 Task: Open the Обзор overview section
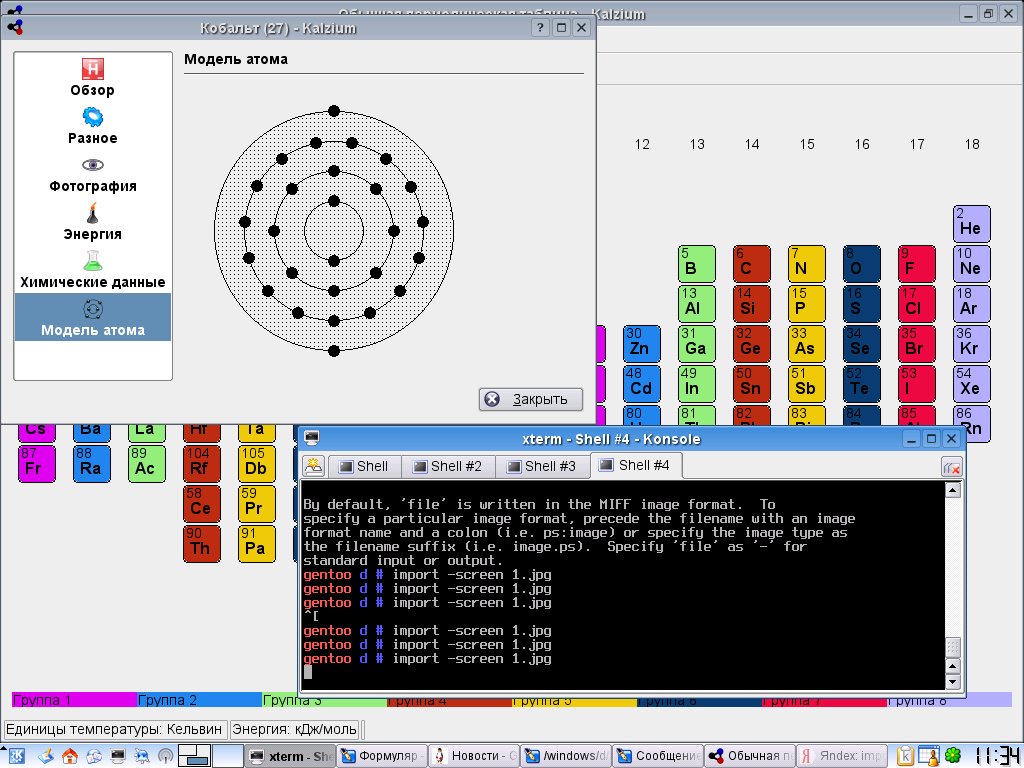tap(92, 77)
